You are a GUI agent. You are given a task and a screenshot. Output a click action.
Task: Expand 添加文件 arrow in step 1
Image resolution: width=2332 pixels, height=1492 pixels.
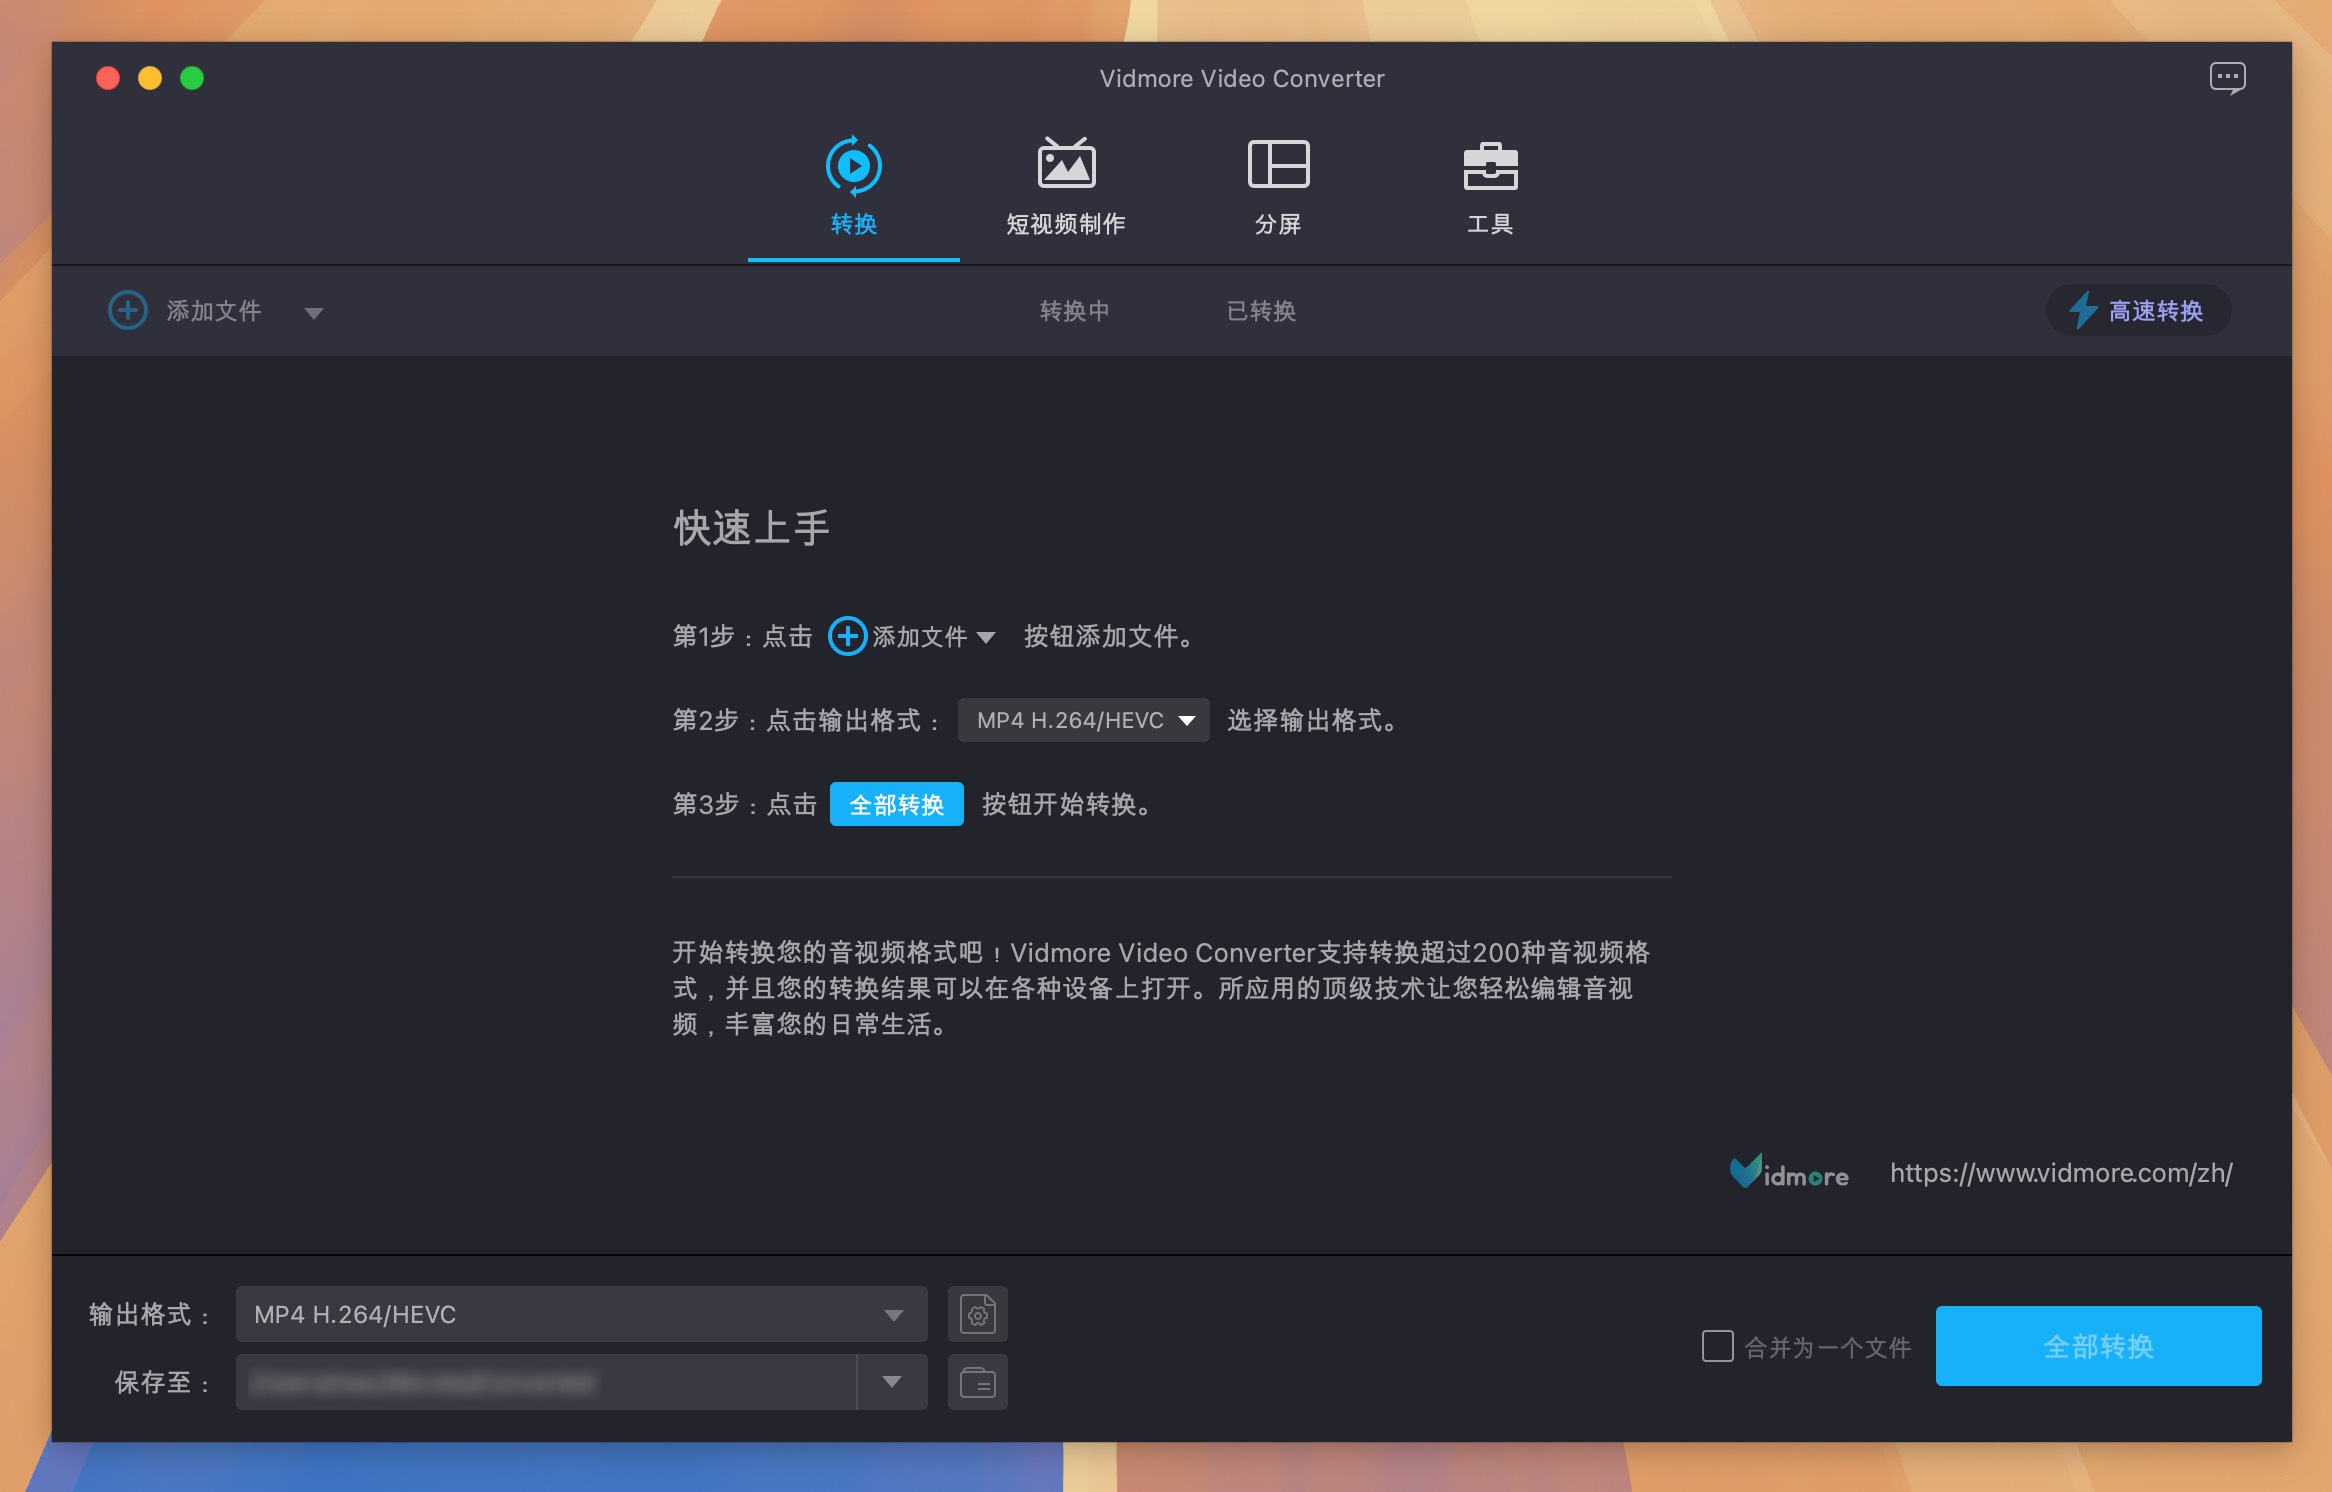(986, 638)
